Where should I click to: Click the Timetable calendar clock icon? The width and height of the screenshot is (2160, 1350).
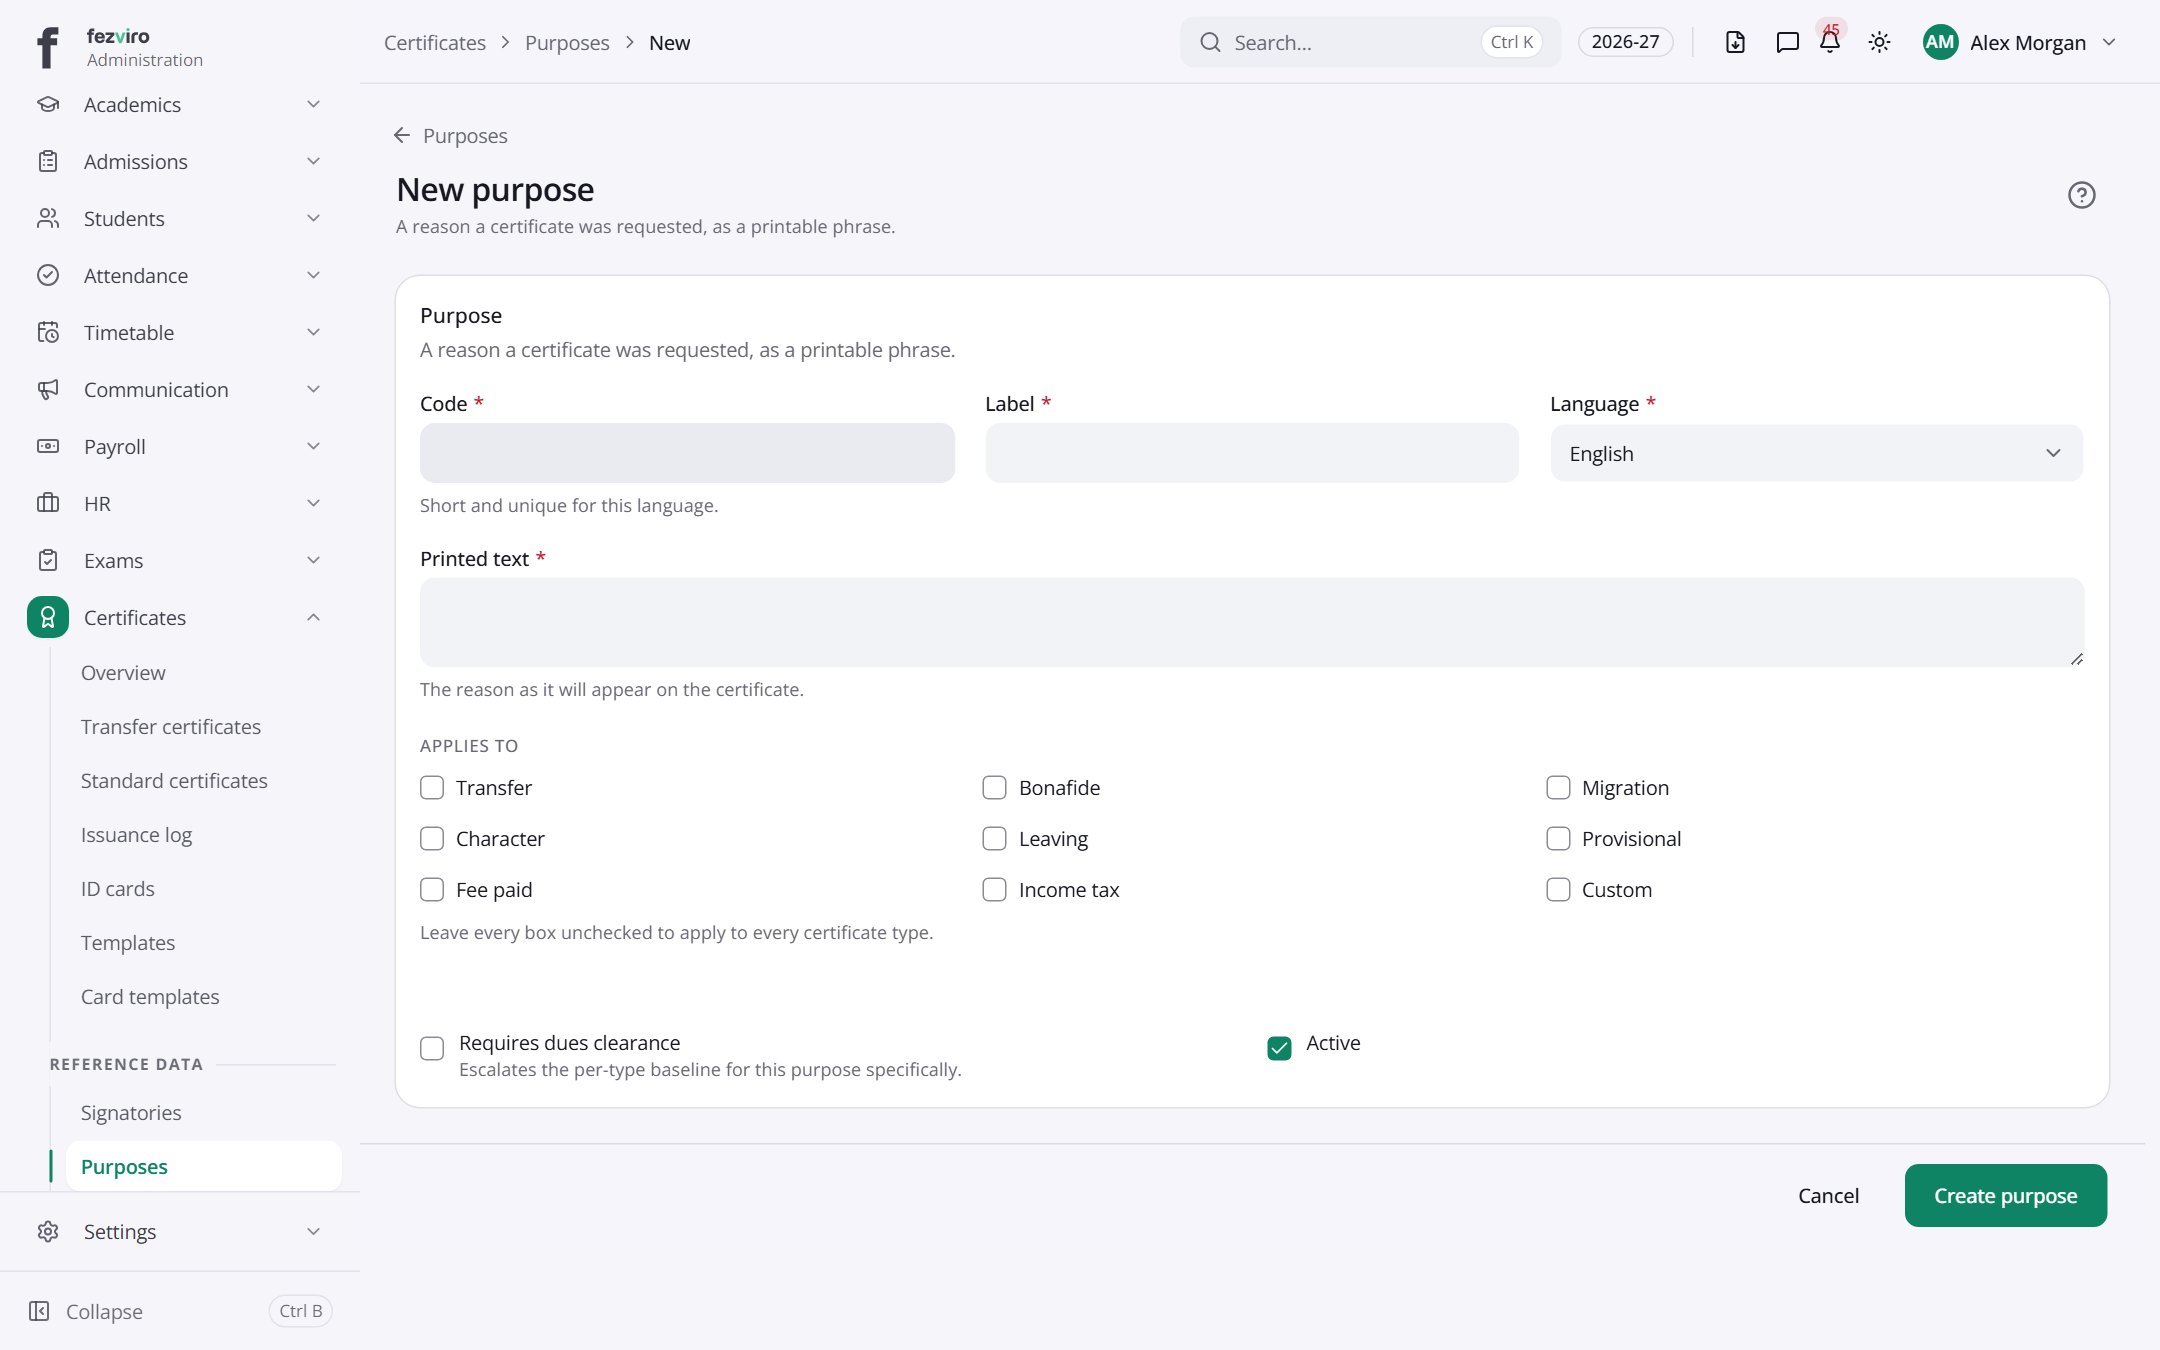coord(48,333)
